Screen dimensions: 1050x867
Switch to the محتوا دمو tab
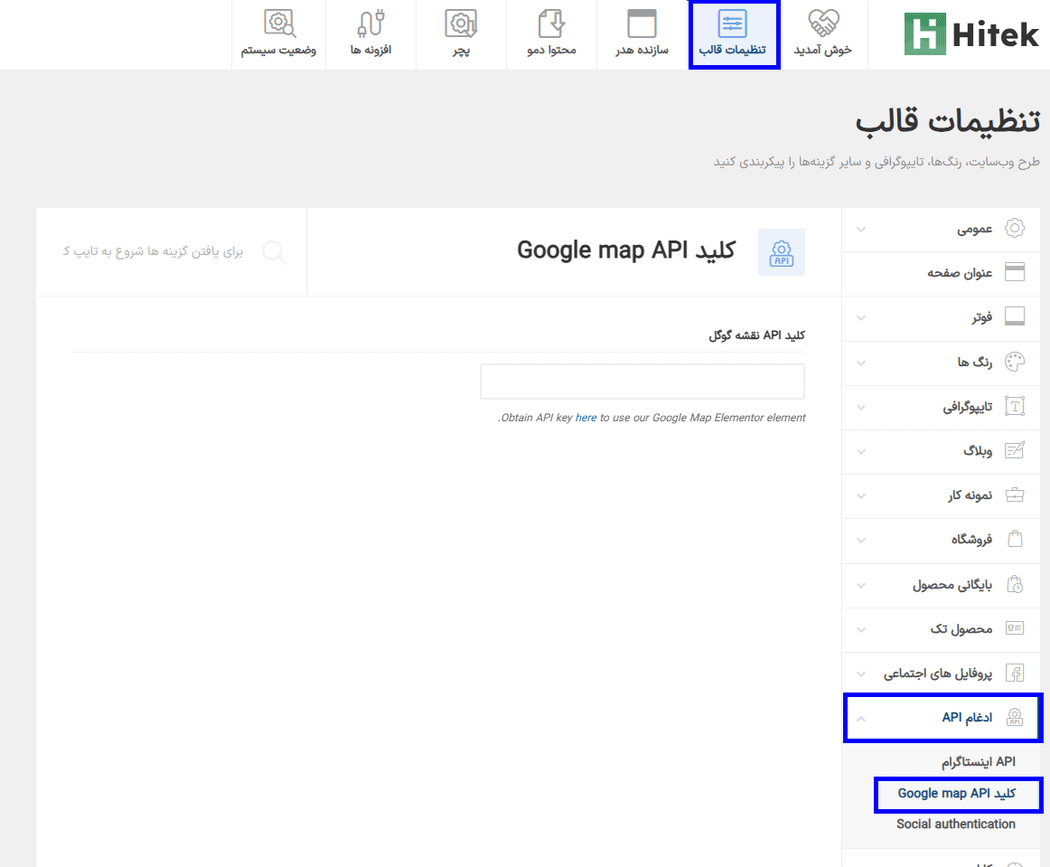coord(551,35)
